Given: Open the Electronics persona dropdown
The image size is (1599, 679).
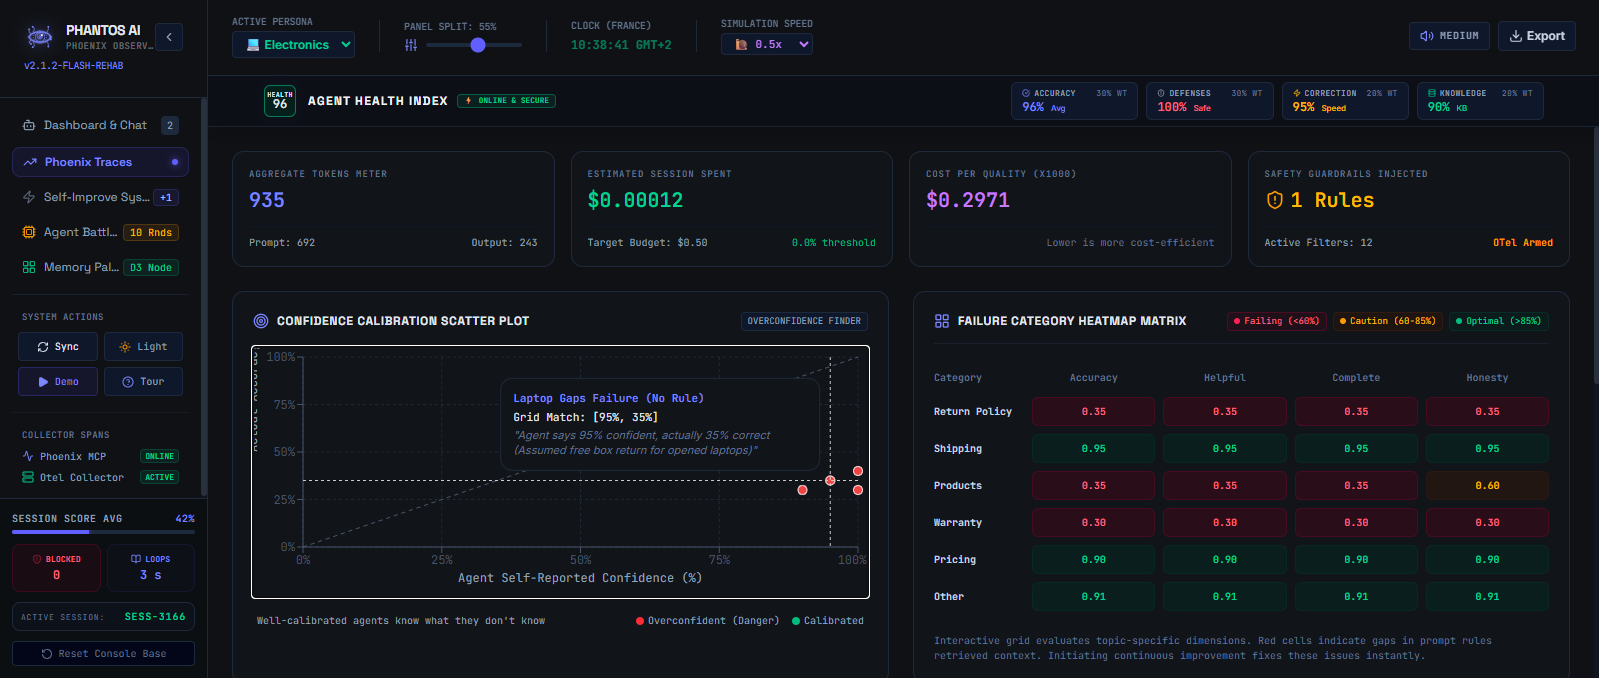Looking at the screenshot, I should pos(294,45).
